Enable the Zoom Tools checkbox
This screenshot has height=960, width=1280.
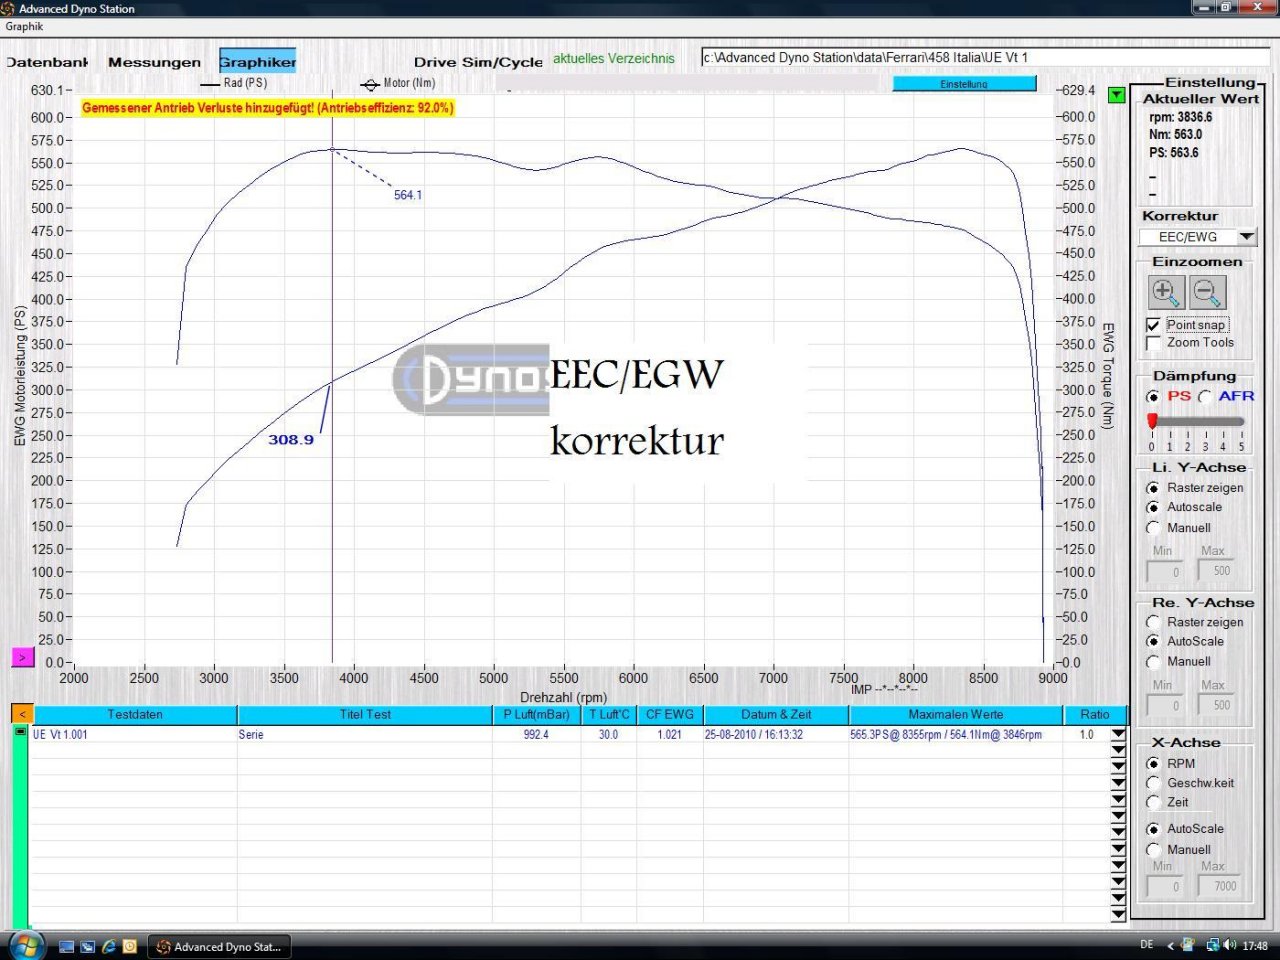[x=1153, y=343]
